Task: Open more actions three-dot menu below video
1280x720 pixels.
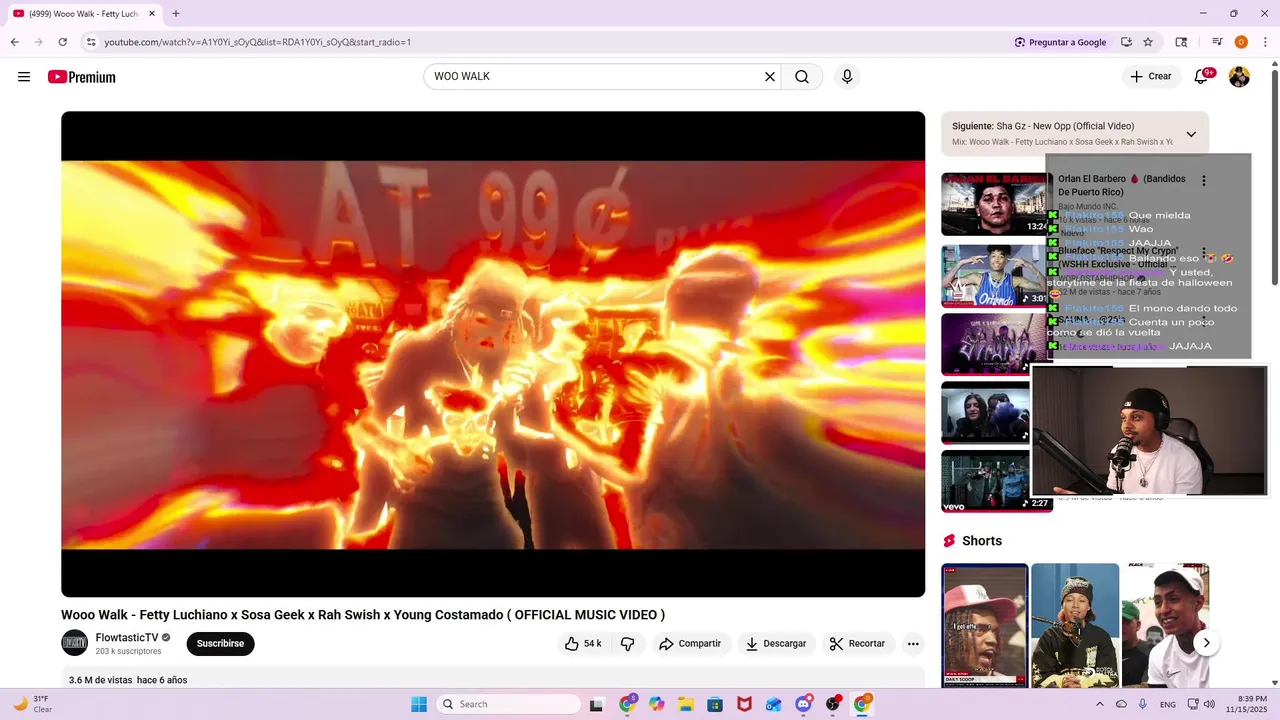Action: point(913,644)
